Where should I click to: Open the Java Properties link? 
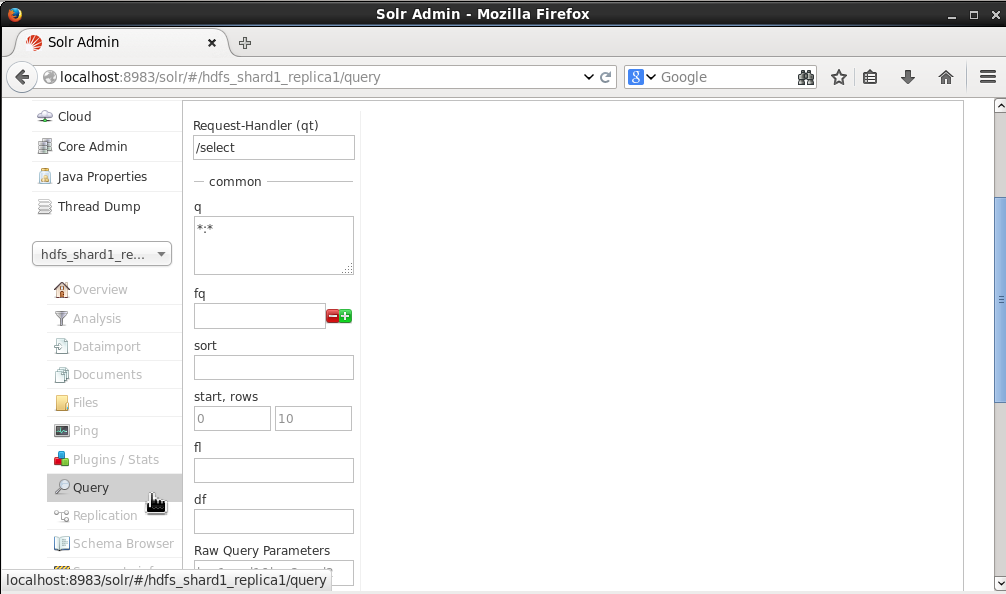point(102,176)
